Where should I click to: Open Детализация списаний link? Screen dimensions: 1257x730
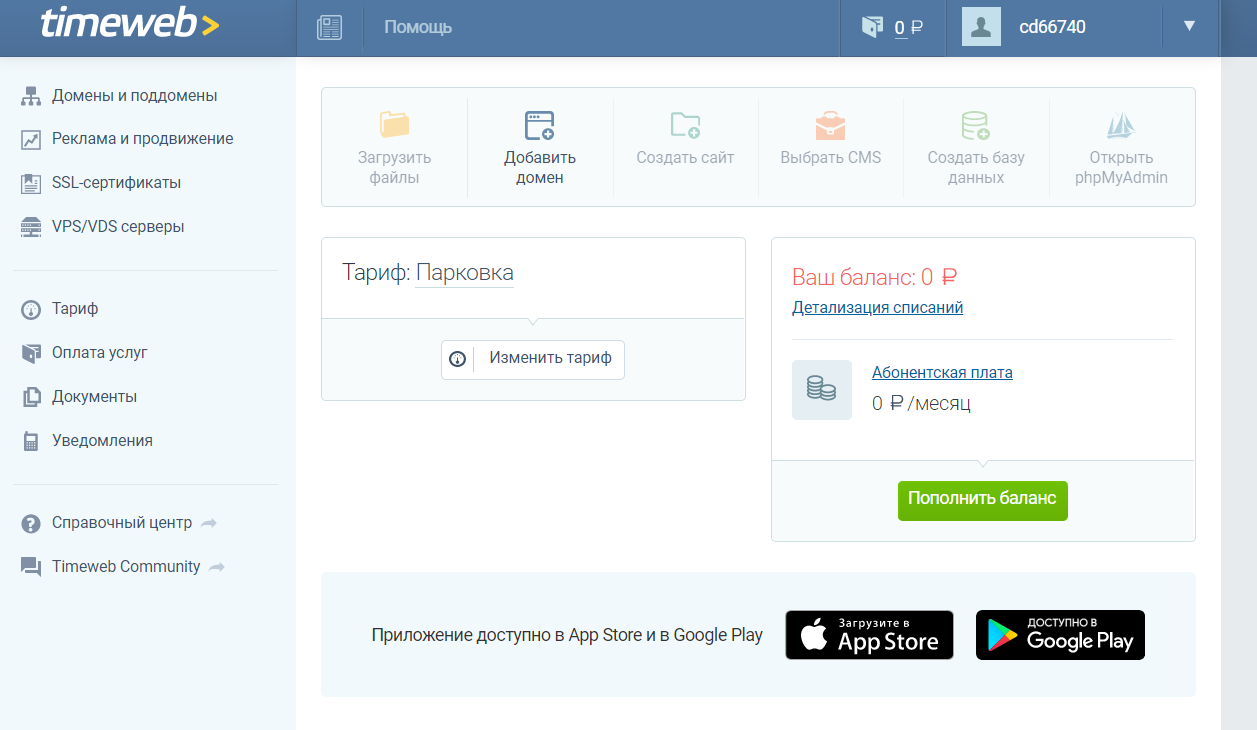[877, 308]
